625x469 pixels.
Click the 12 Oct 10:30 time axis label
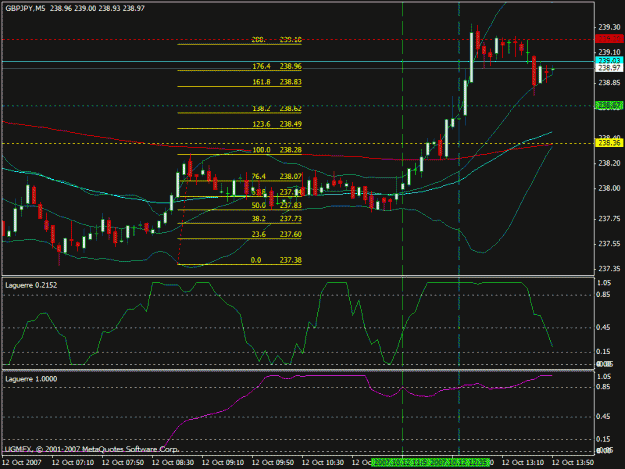[x=323, y=463]
